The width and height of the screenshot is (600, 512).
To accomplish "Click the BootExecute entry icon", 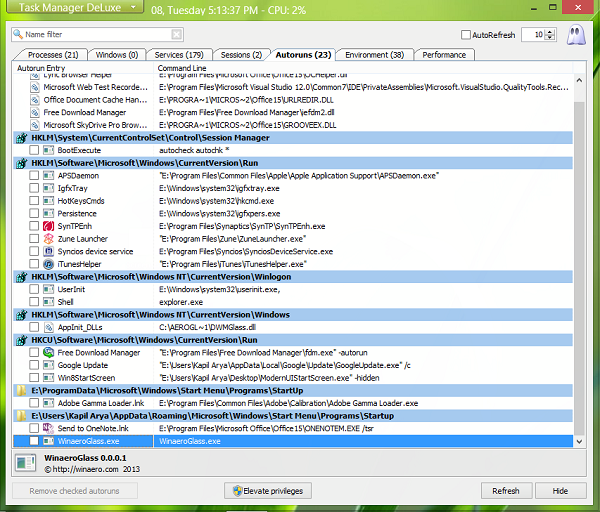I will (48, 150).
